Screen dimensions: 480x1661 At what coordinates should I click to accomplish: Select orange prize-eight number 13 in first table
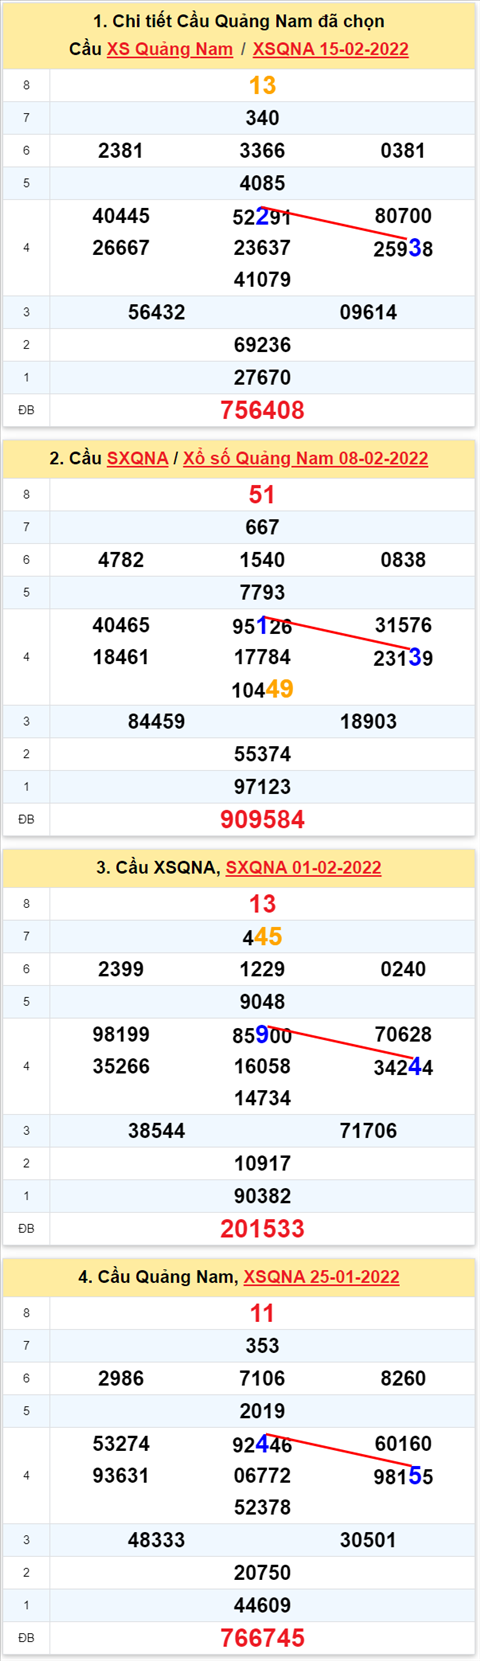tap(262, 85)
